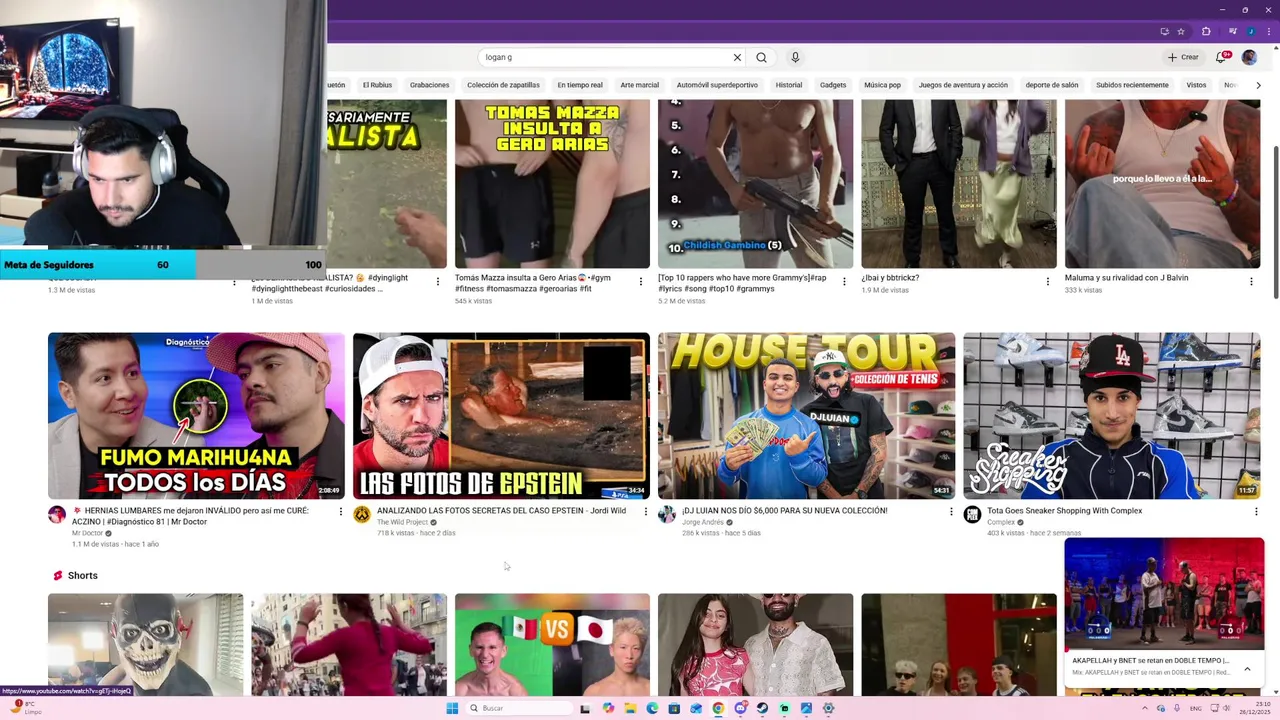Open the Chrome three-dot menu
This screenshot has height=720, width=1280.
point(1269,31)
